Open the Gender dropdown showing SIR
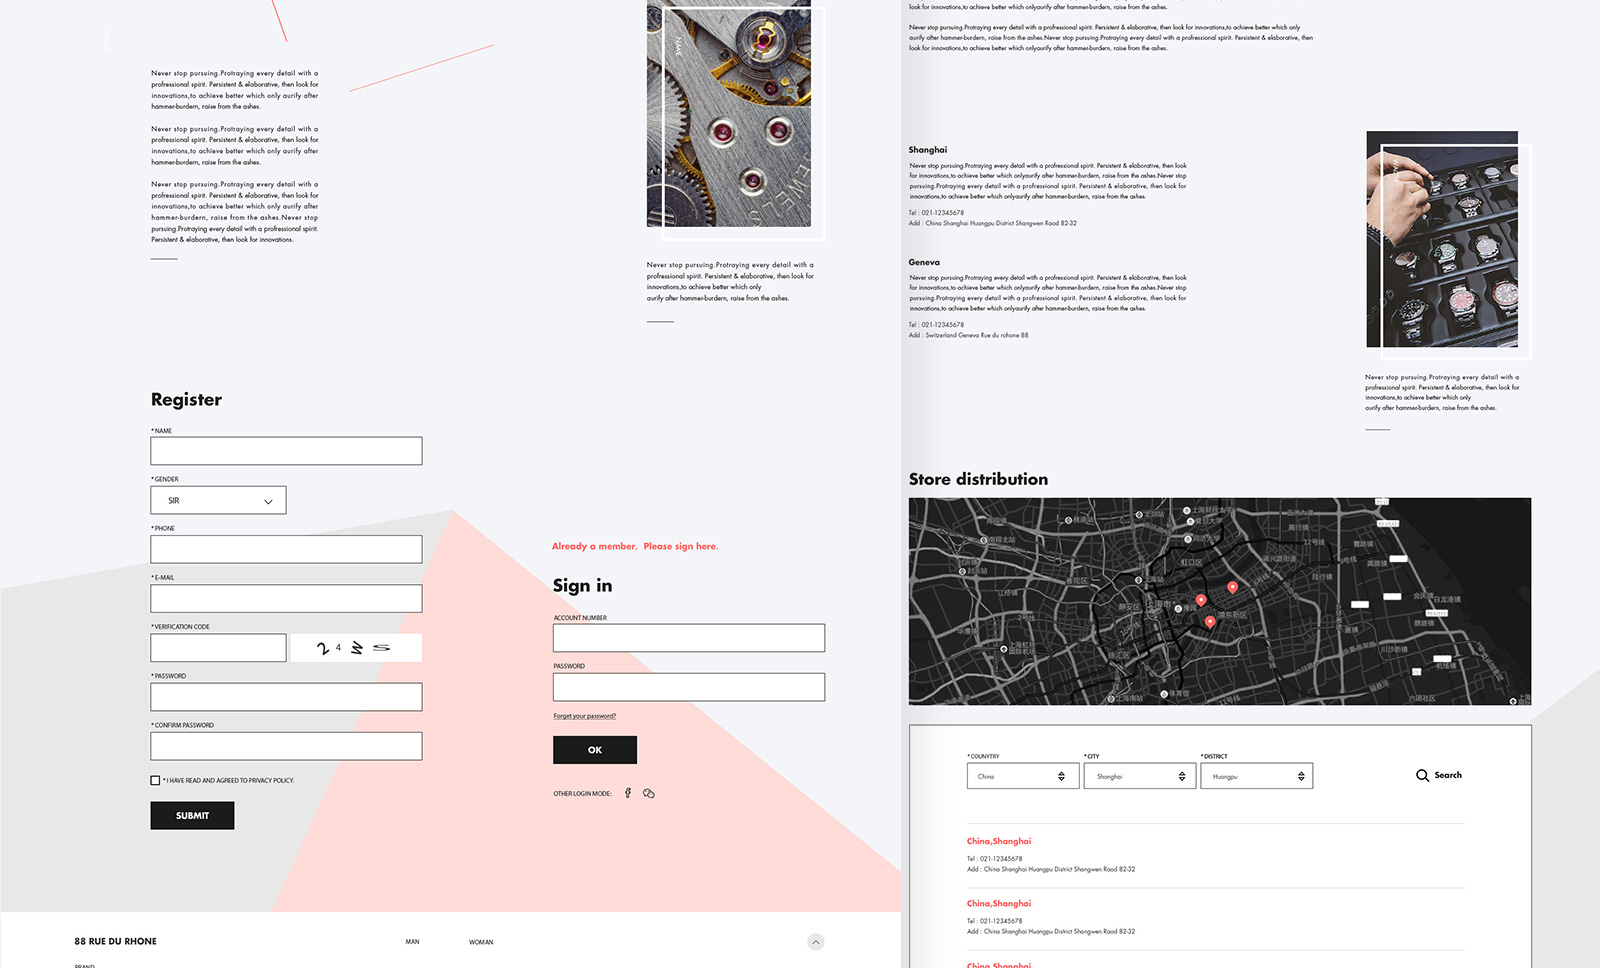 tap(218, 500)
